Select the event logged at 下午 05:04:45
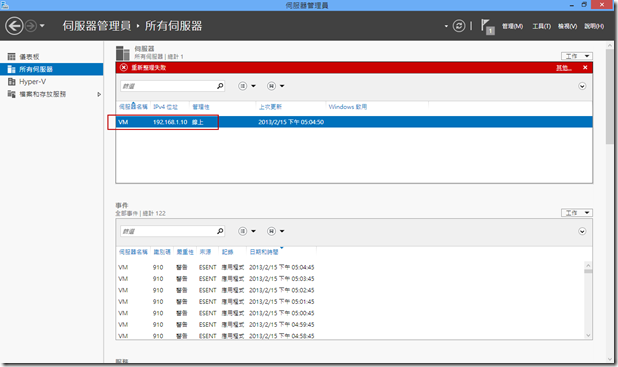The image size is (618, 367). pyautogui.click(x=350, y=267)
